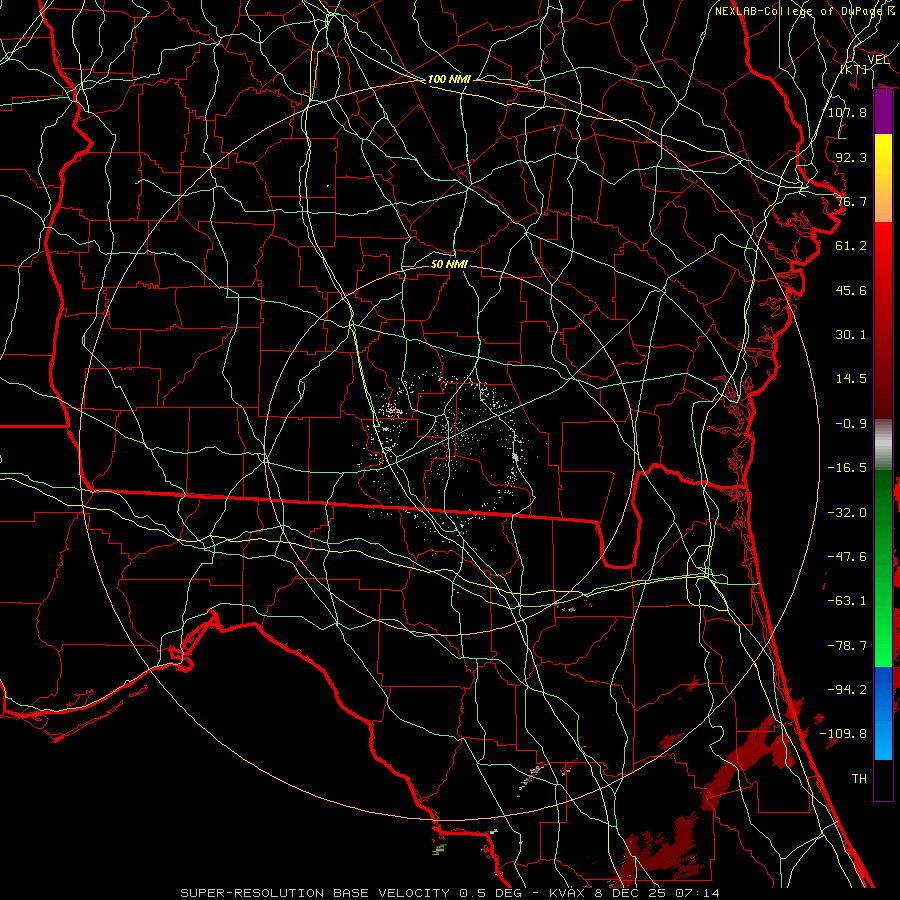The height and width of the screenshot is (900, 900).
Task: Select the 92.3 scale value
Action: click(x=851, y=157)
